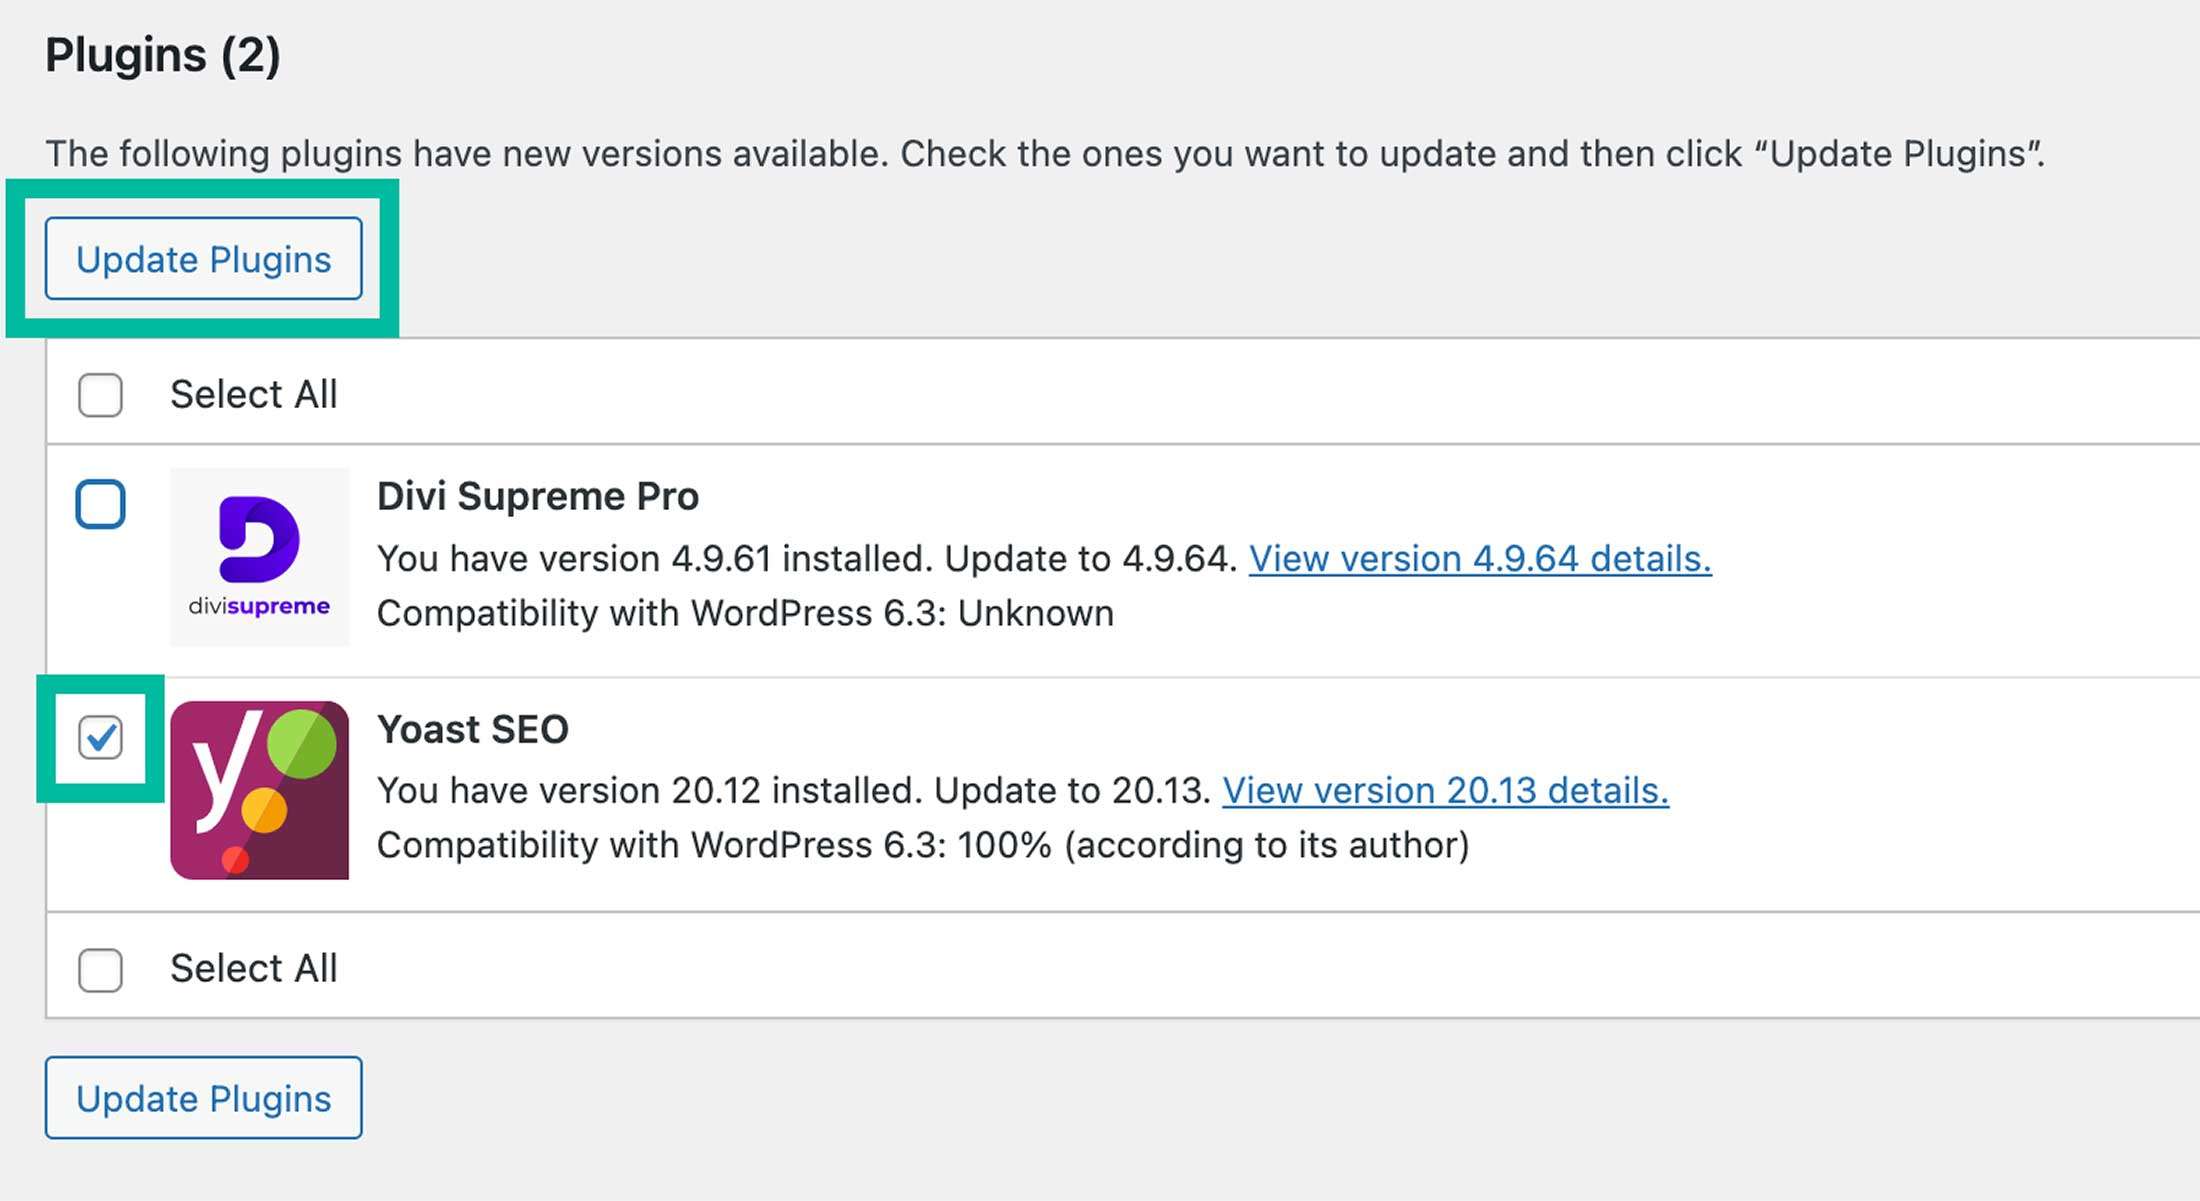Click the Divi Supreme Pro plugin title
The image size is (2200, 1201).
point(538,496)
